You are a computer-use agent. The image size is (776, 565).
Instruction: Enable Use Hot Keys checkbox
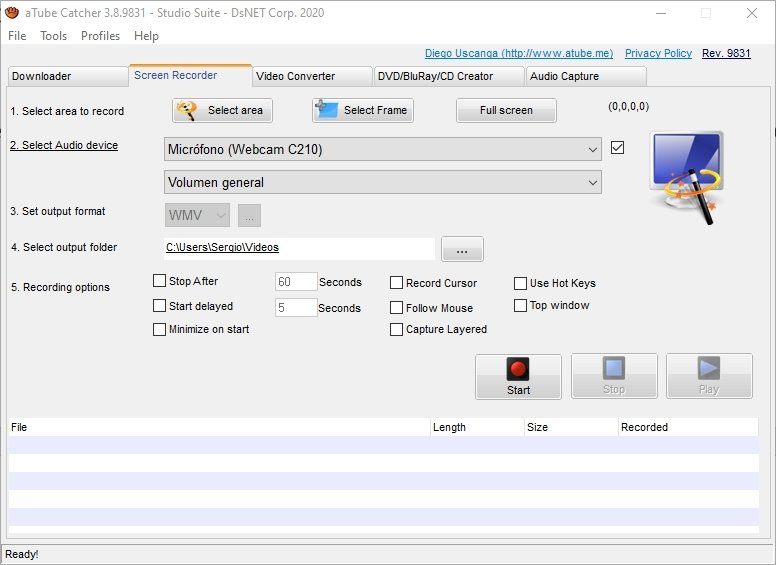pyautogui.click(x=520, y=283)
